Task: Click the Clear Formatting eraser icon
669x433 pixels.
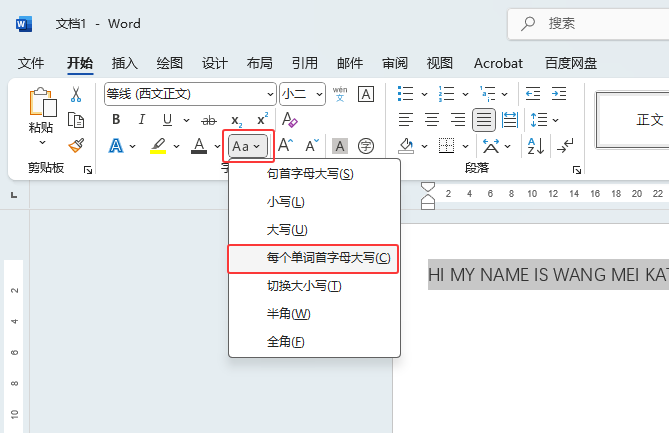Action: point(290,120)
